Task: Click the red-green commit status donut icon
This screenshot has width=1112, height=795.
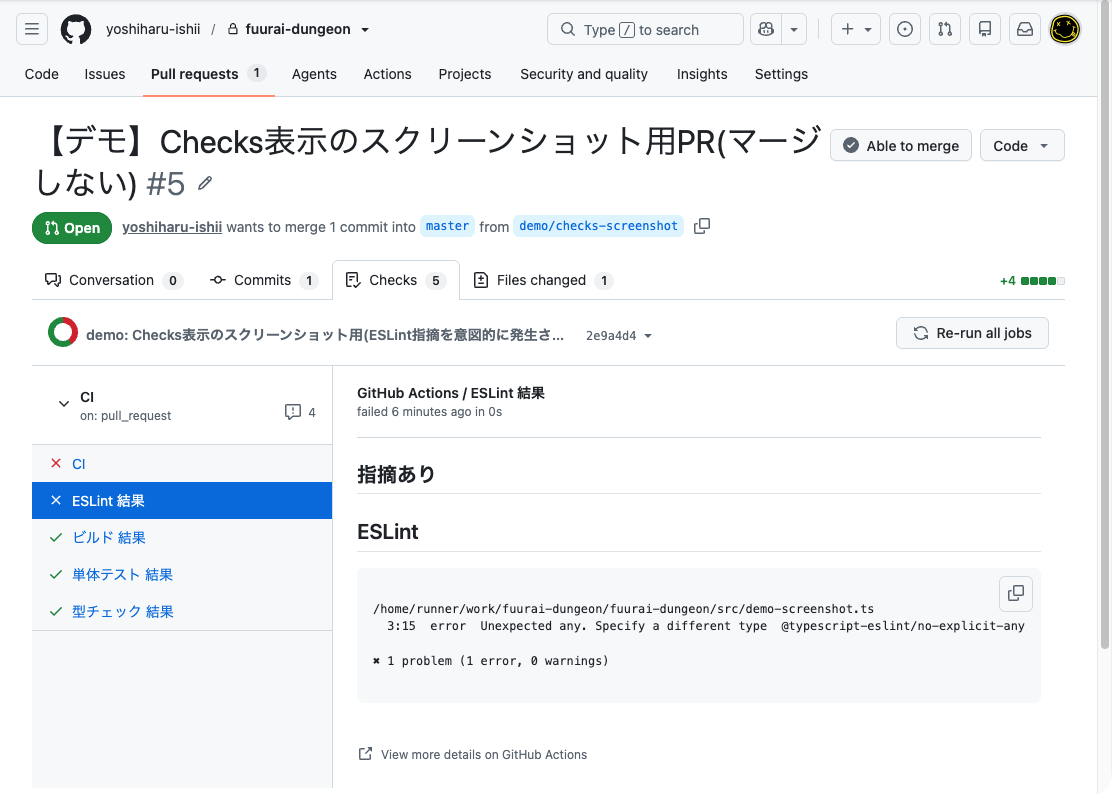Action: tap(63, 333)
